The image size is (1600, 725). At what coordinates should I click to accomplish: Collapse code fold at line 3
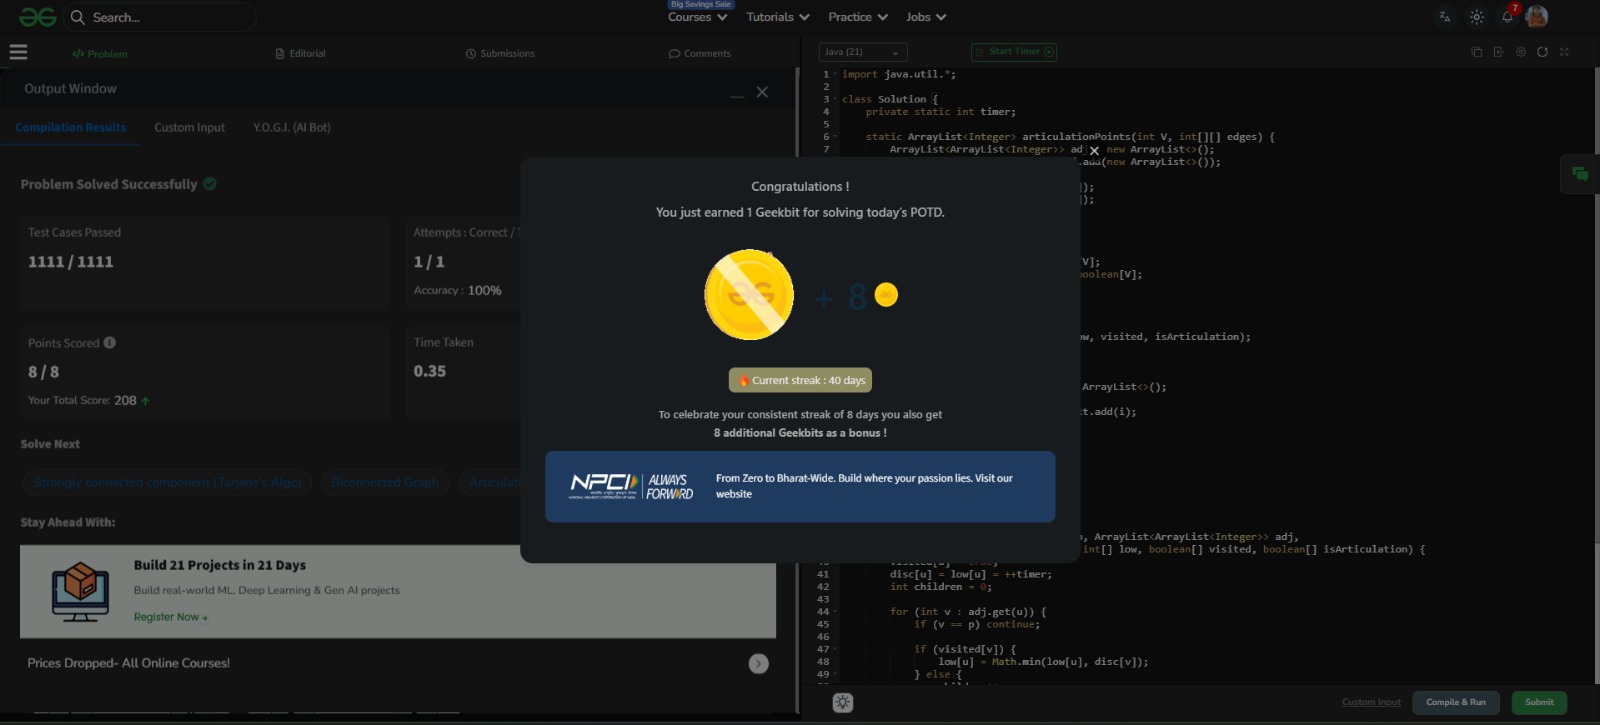coord(835,99)
